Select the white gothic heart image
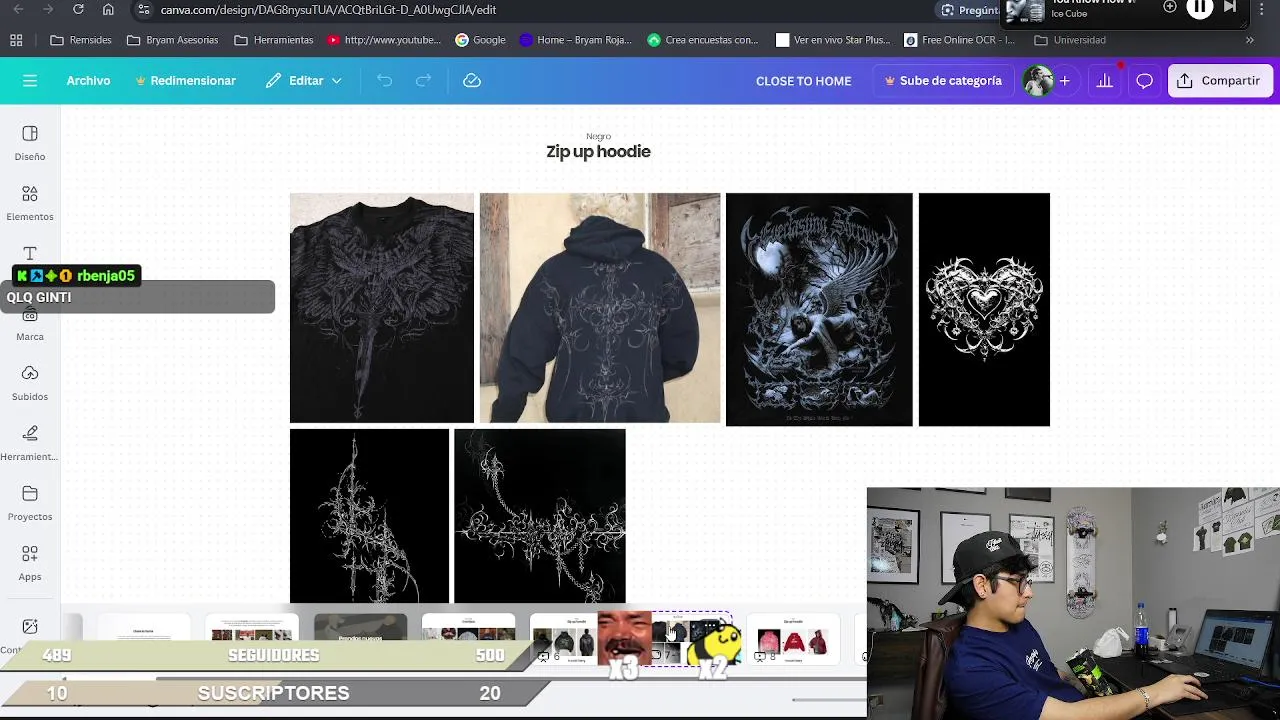Image resolution: width=1280 pixels, height=720 pixels. [x=984, y=310]
